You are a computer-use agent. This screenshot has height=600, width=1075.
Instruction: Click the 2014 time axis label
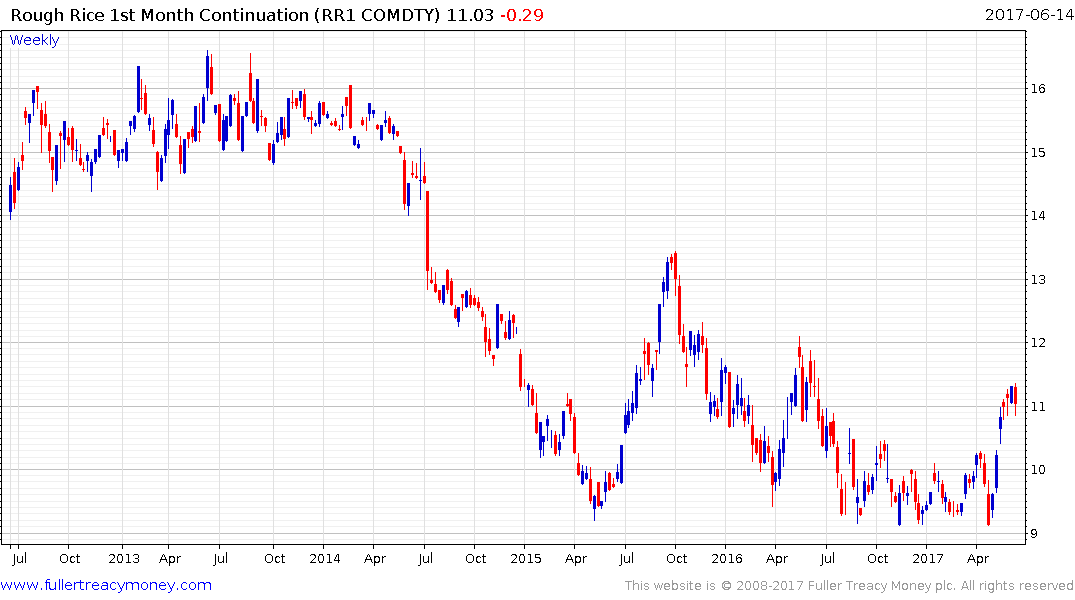pyautogui.click(x=324, y=558)
